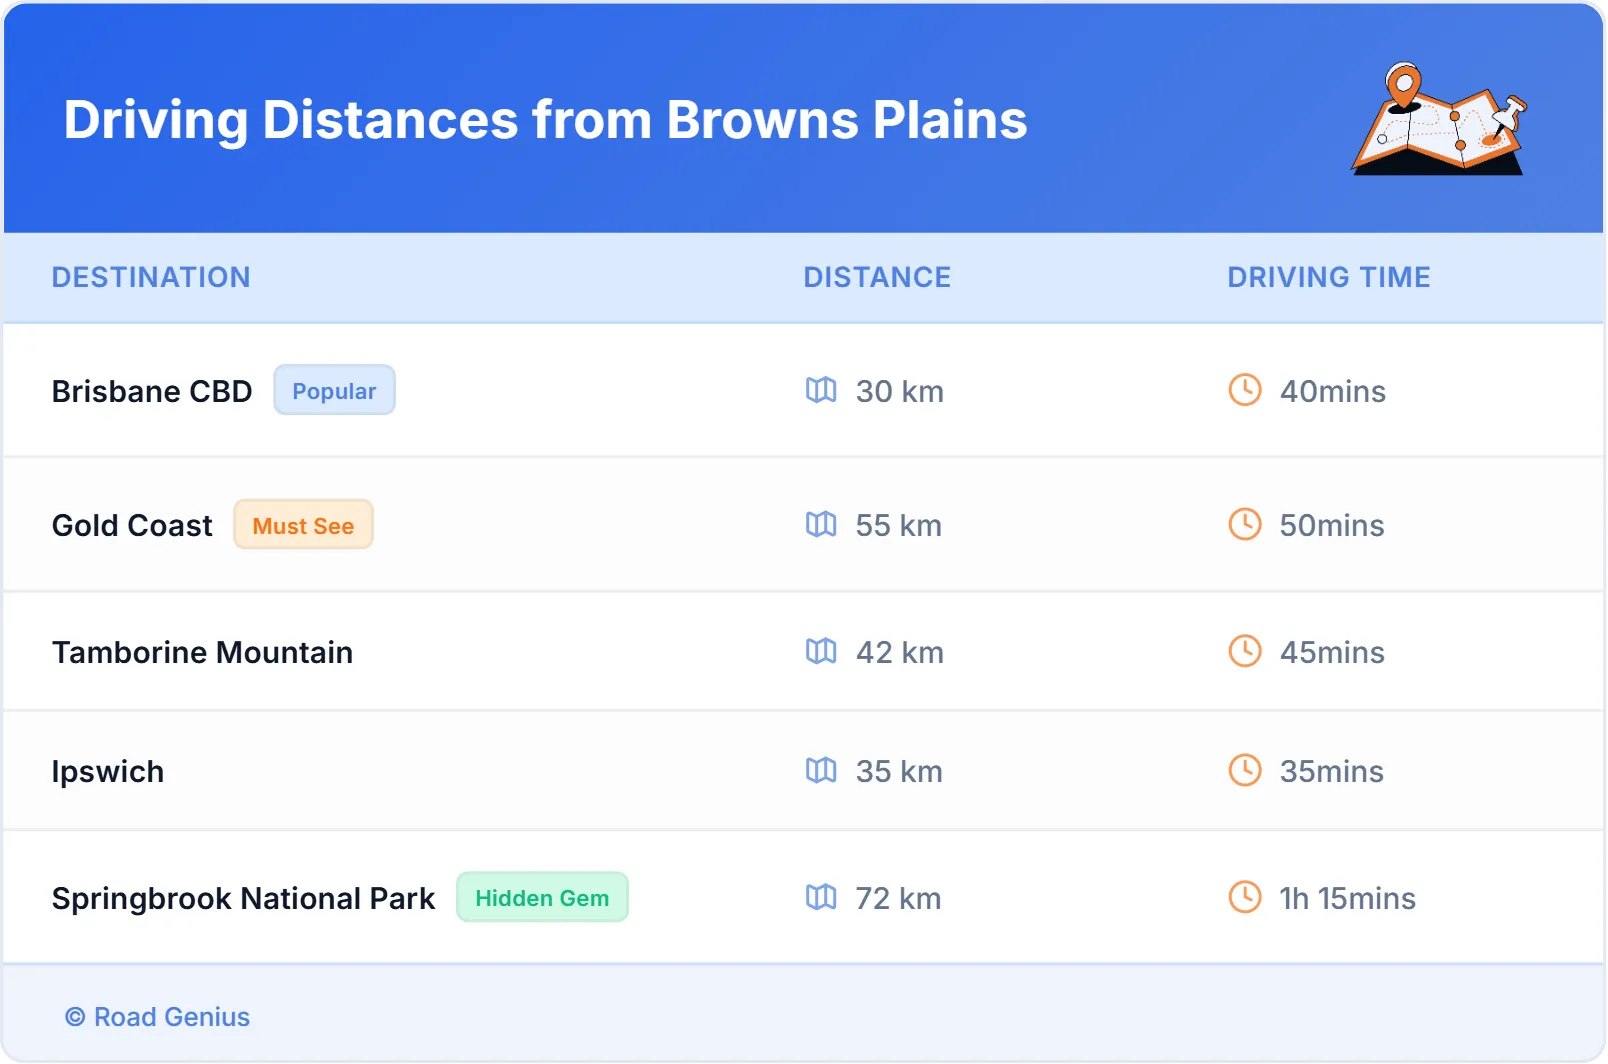Click the DISTANCE column header

click(877, 277)
